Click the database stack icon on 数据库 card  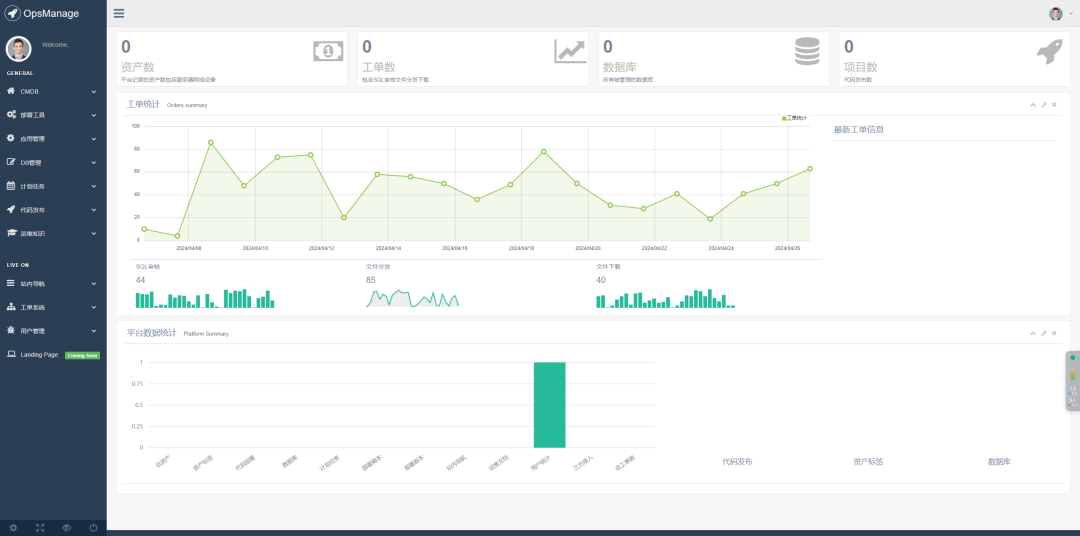pyautogui.click(x=807, y=51)
